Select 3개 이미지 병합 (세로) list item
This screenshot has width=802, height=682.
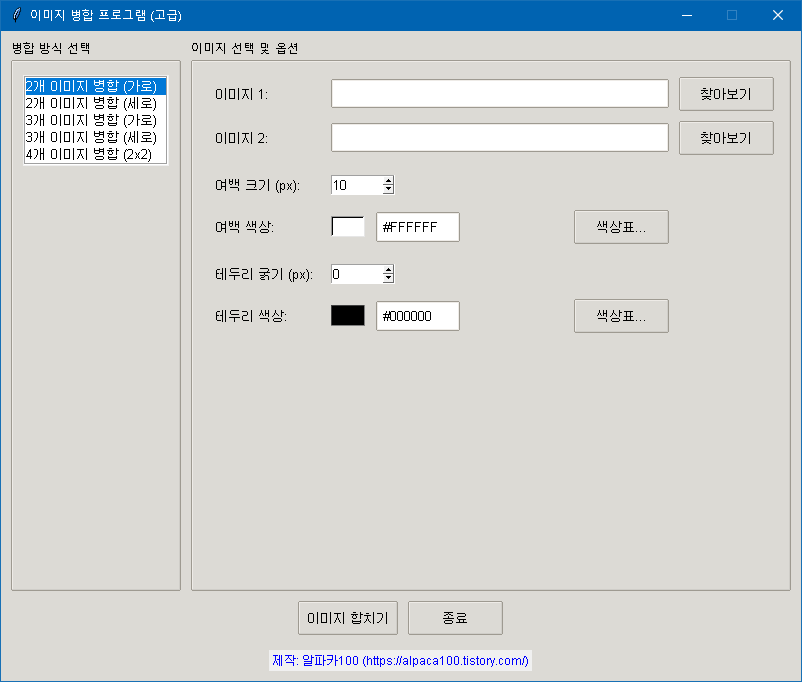coord(96,137)
